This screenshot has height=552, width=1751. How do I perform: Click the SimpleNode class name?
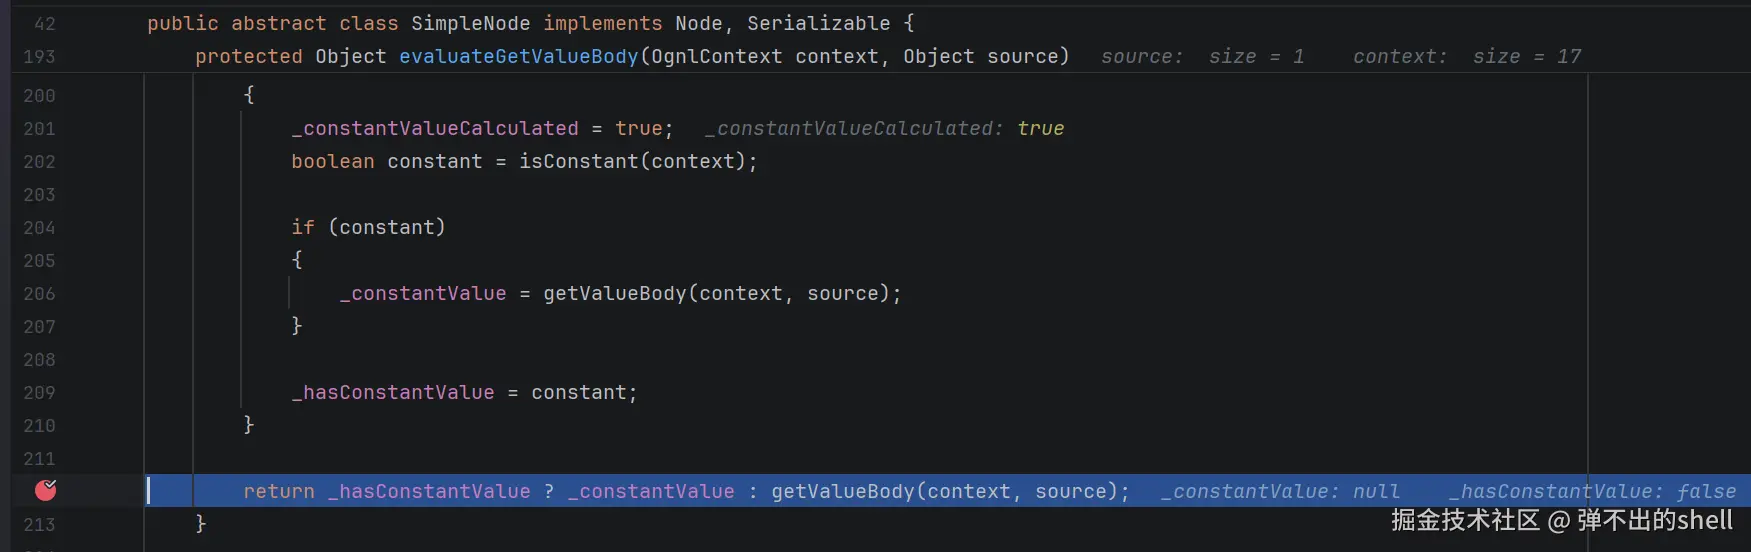click(x=471, y=23)
